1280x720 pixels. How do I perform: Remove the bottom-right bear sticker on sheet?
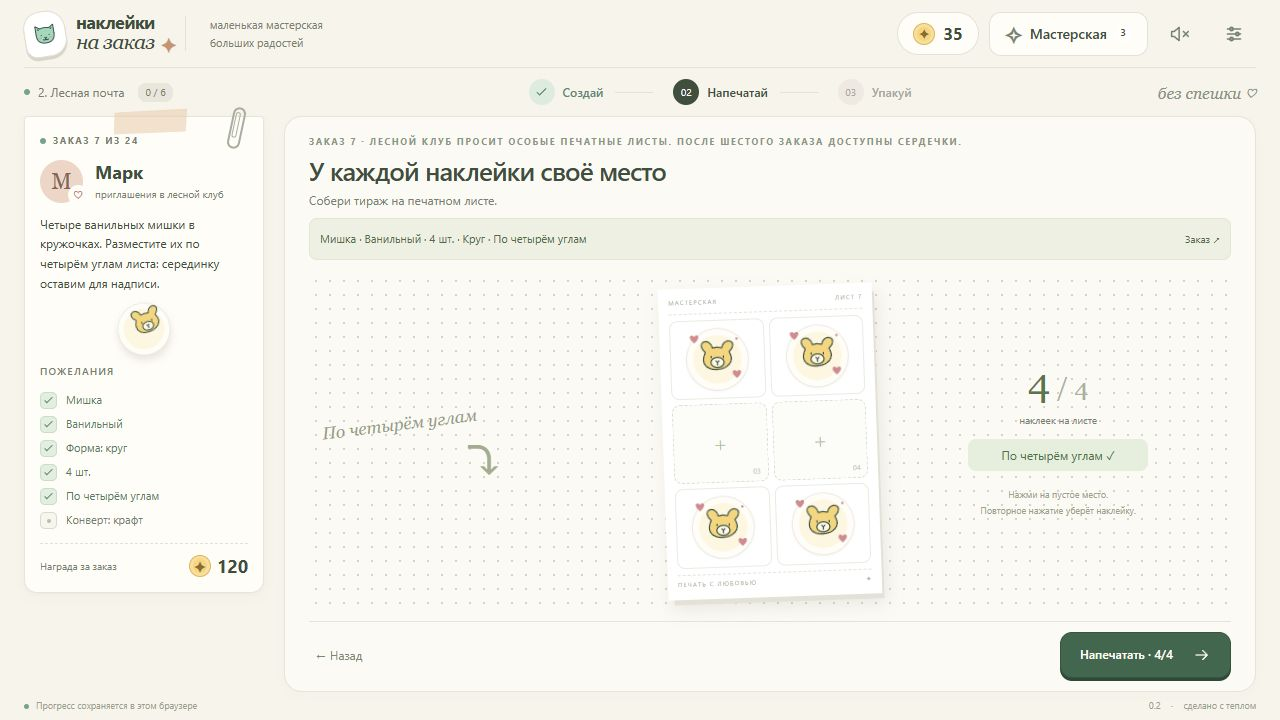pos(822,523)
